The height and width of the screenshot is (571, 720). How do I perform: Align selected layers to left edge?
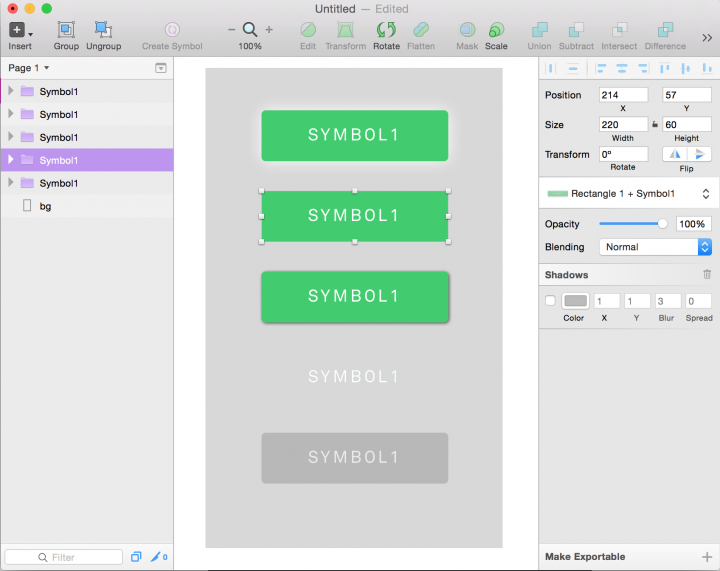click(x=601, y=69)
